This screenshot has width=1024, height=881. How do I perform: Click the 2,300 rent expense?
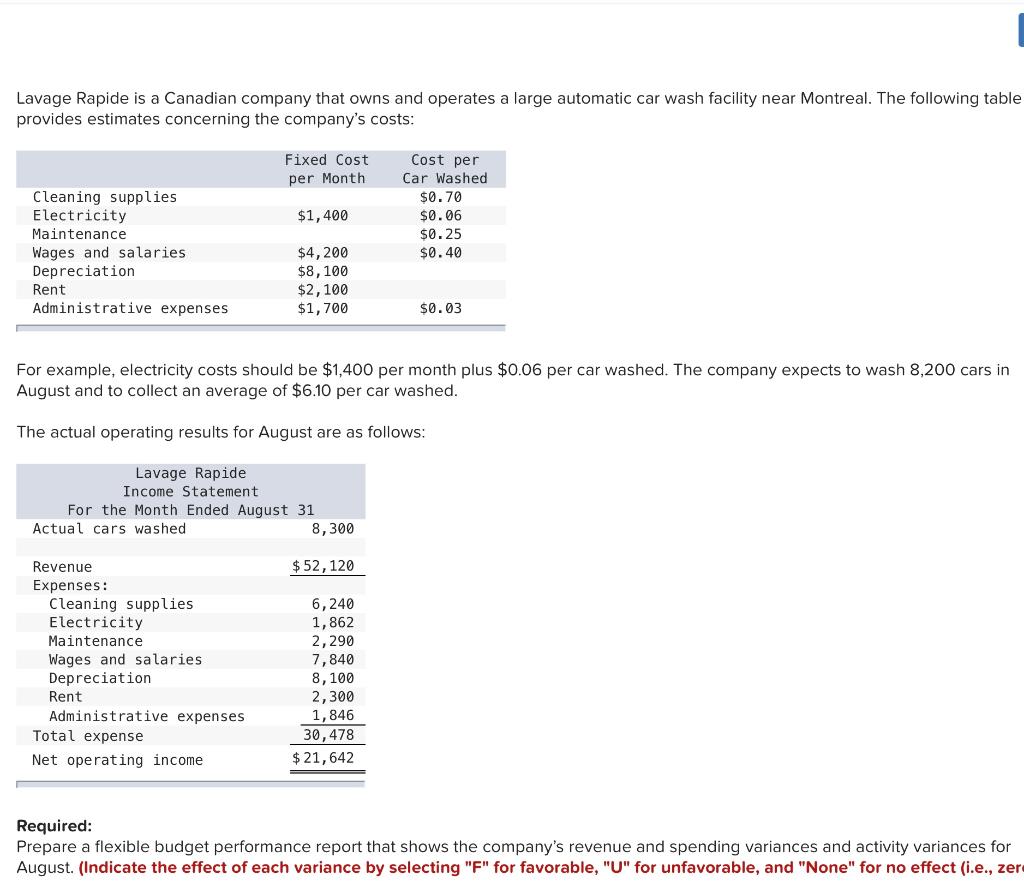[332, 697]
